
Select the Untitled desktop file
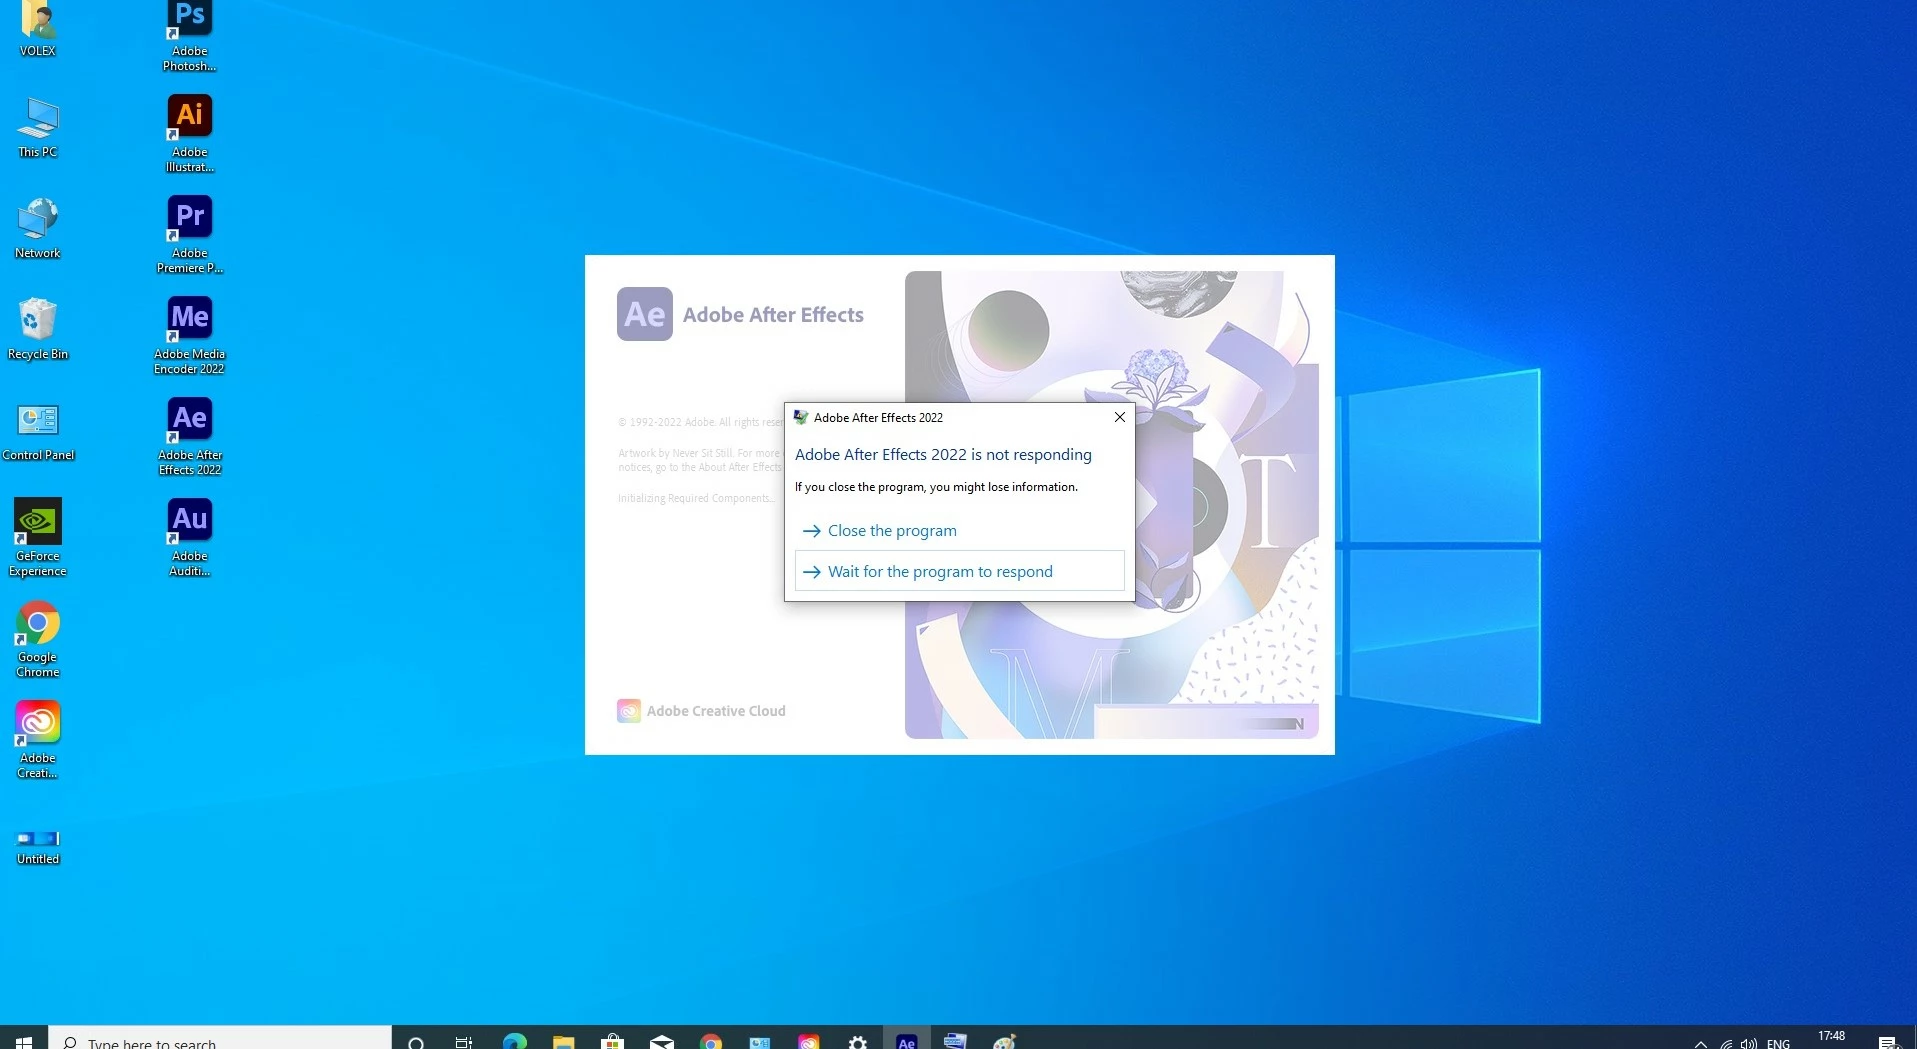38,846
